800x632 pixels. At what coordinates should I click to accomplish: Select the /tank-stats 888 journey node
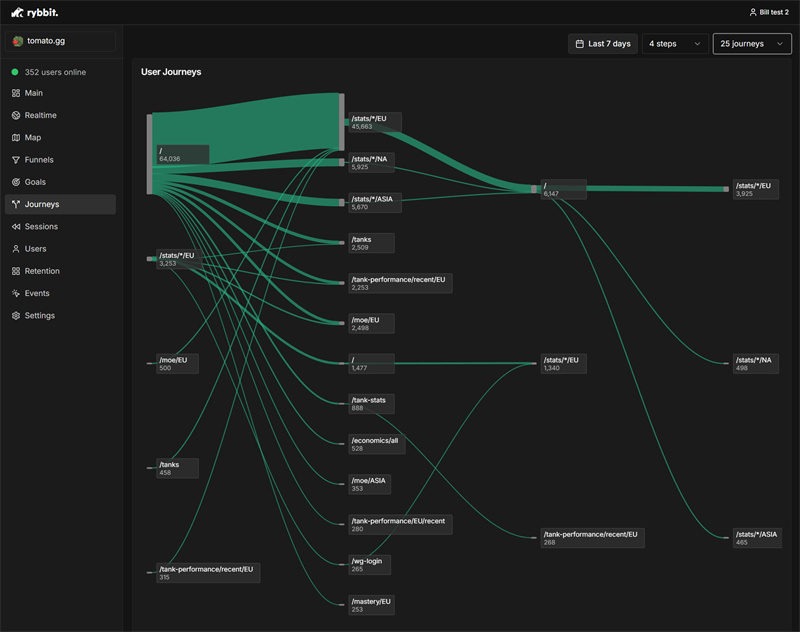tap(370, 403)
